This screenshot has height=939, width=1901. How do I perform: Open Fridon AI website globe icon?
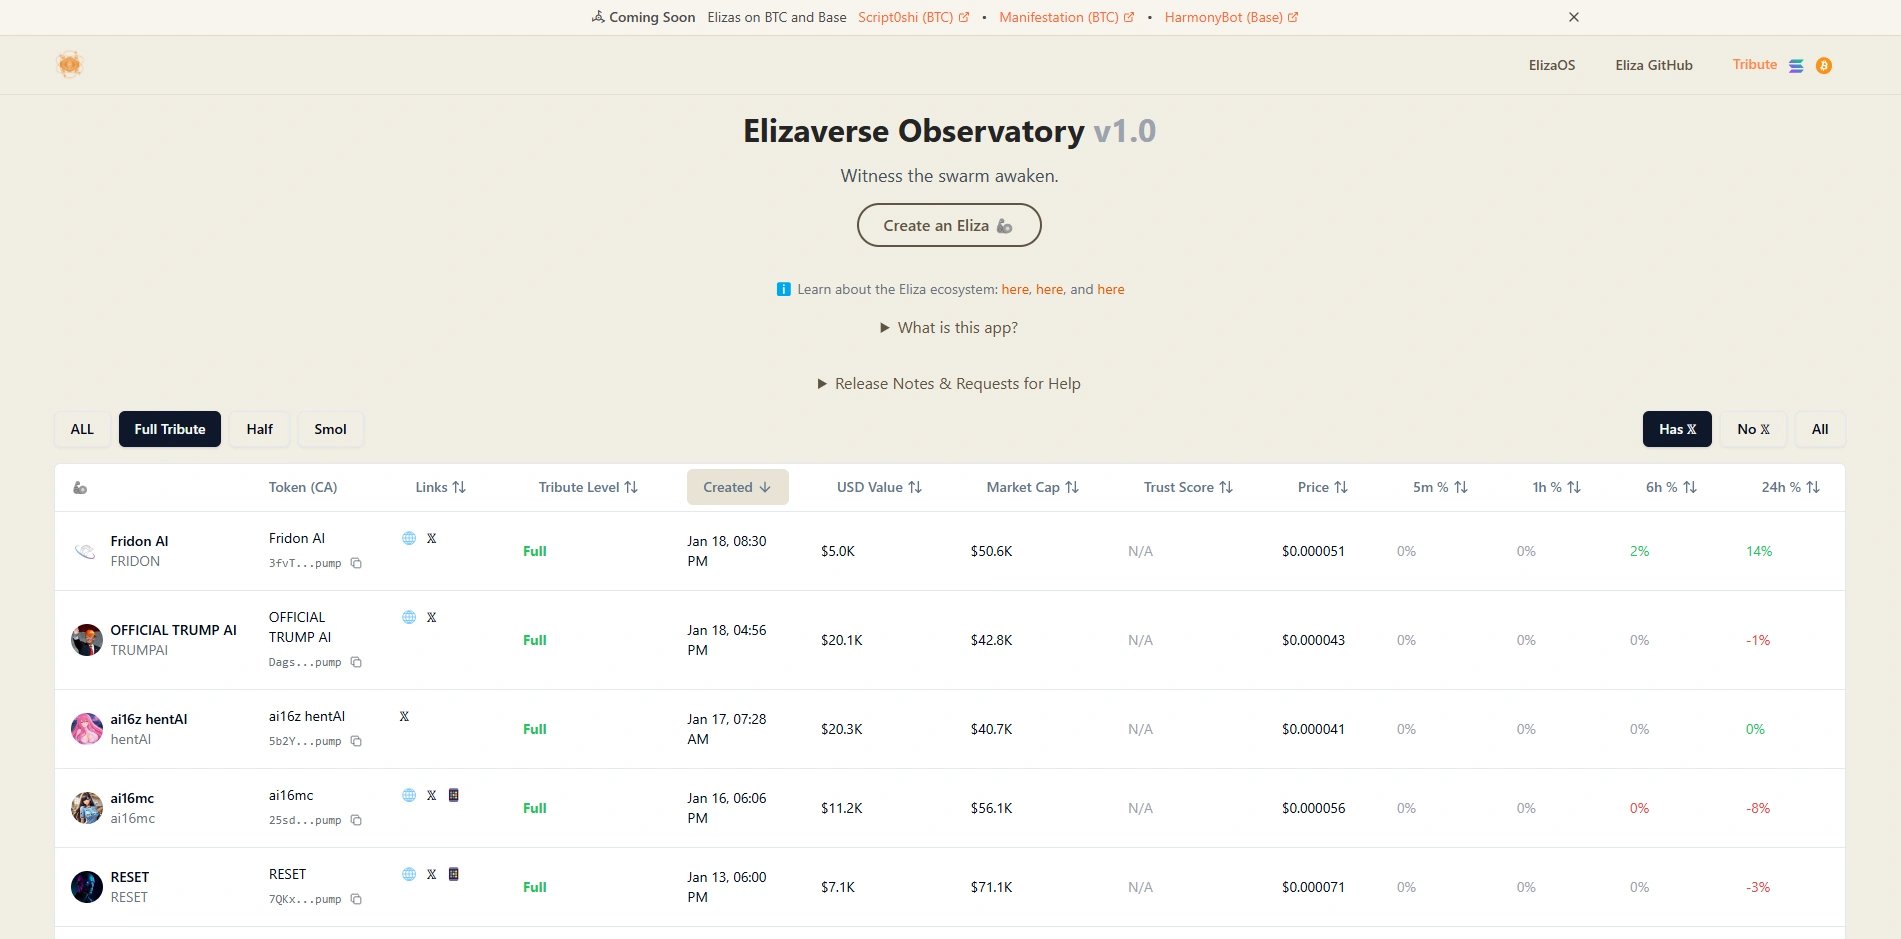pos(409,538)
